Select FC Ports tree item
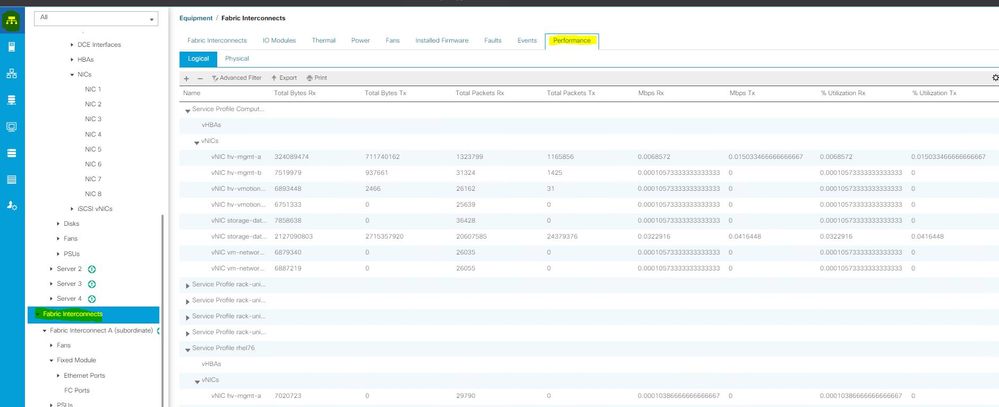 77,390
